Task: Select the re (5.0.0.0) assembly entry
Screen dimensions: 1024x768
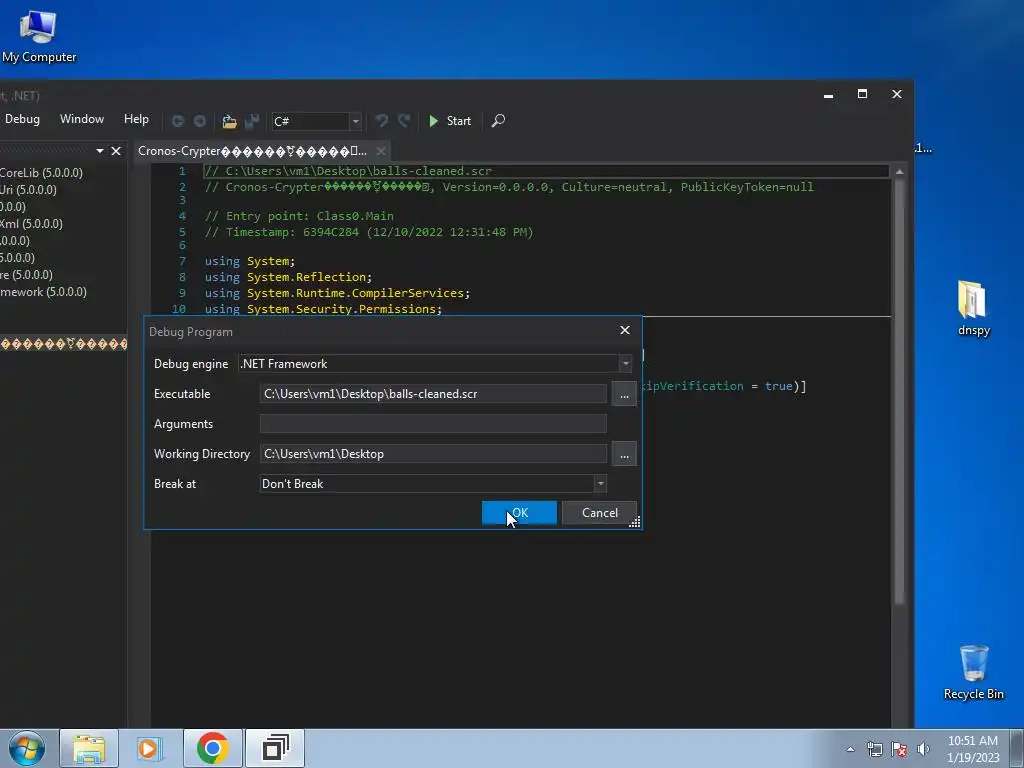Action: (x=26, y=275)
